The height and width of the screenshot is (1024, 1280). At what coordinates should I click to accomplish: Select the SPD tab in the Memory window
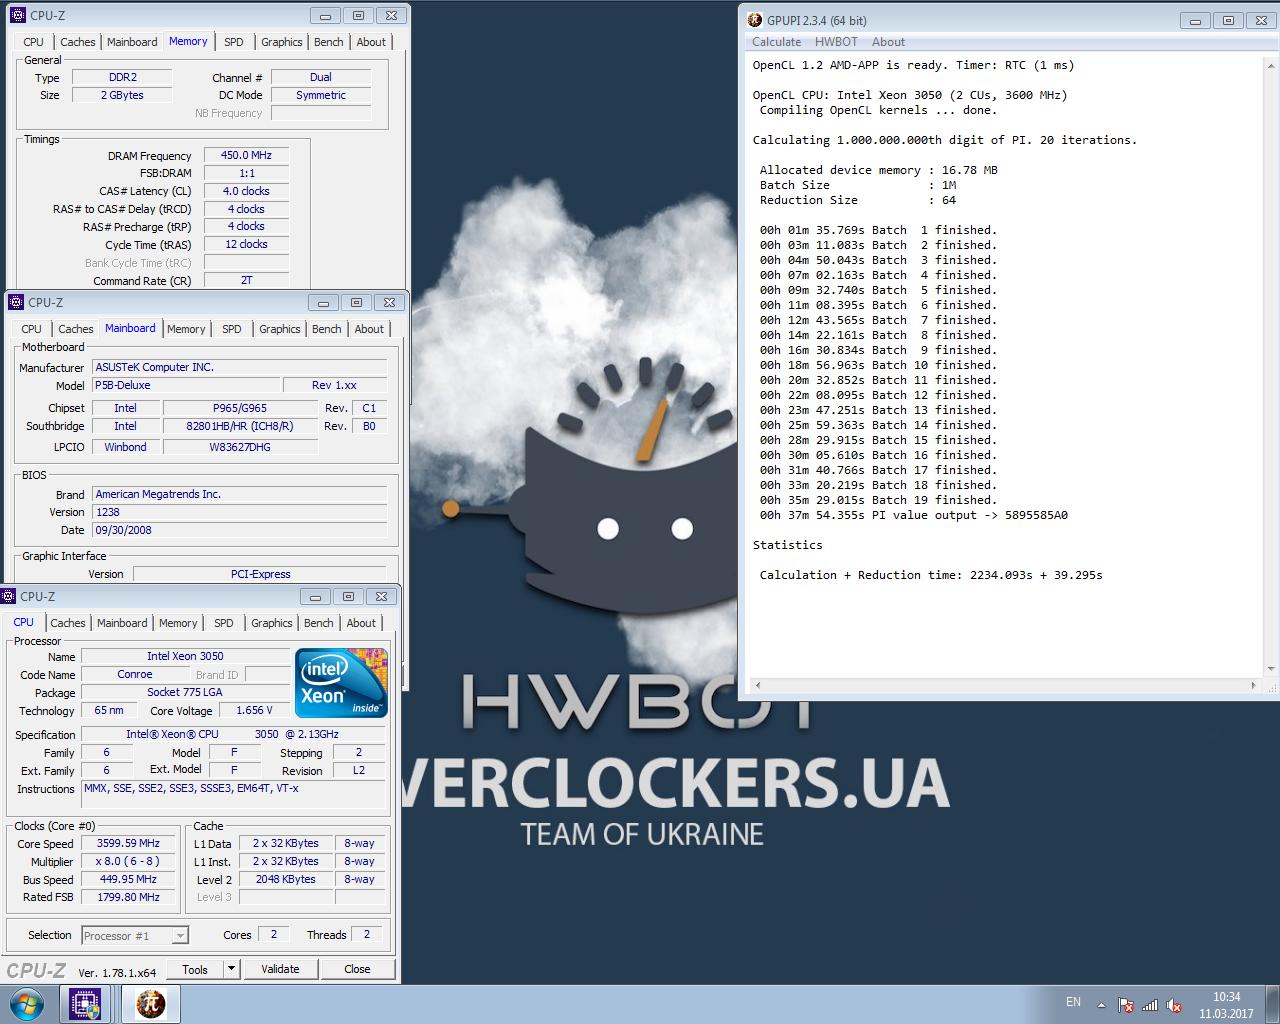(234, 42)
